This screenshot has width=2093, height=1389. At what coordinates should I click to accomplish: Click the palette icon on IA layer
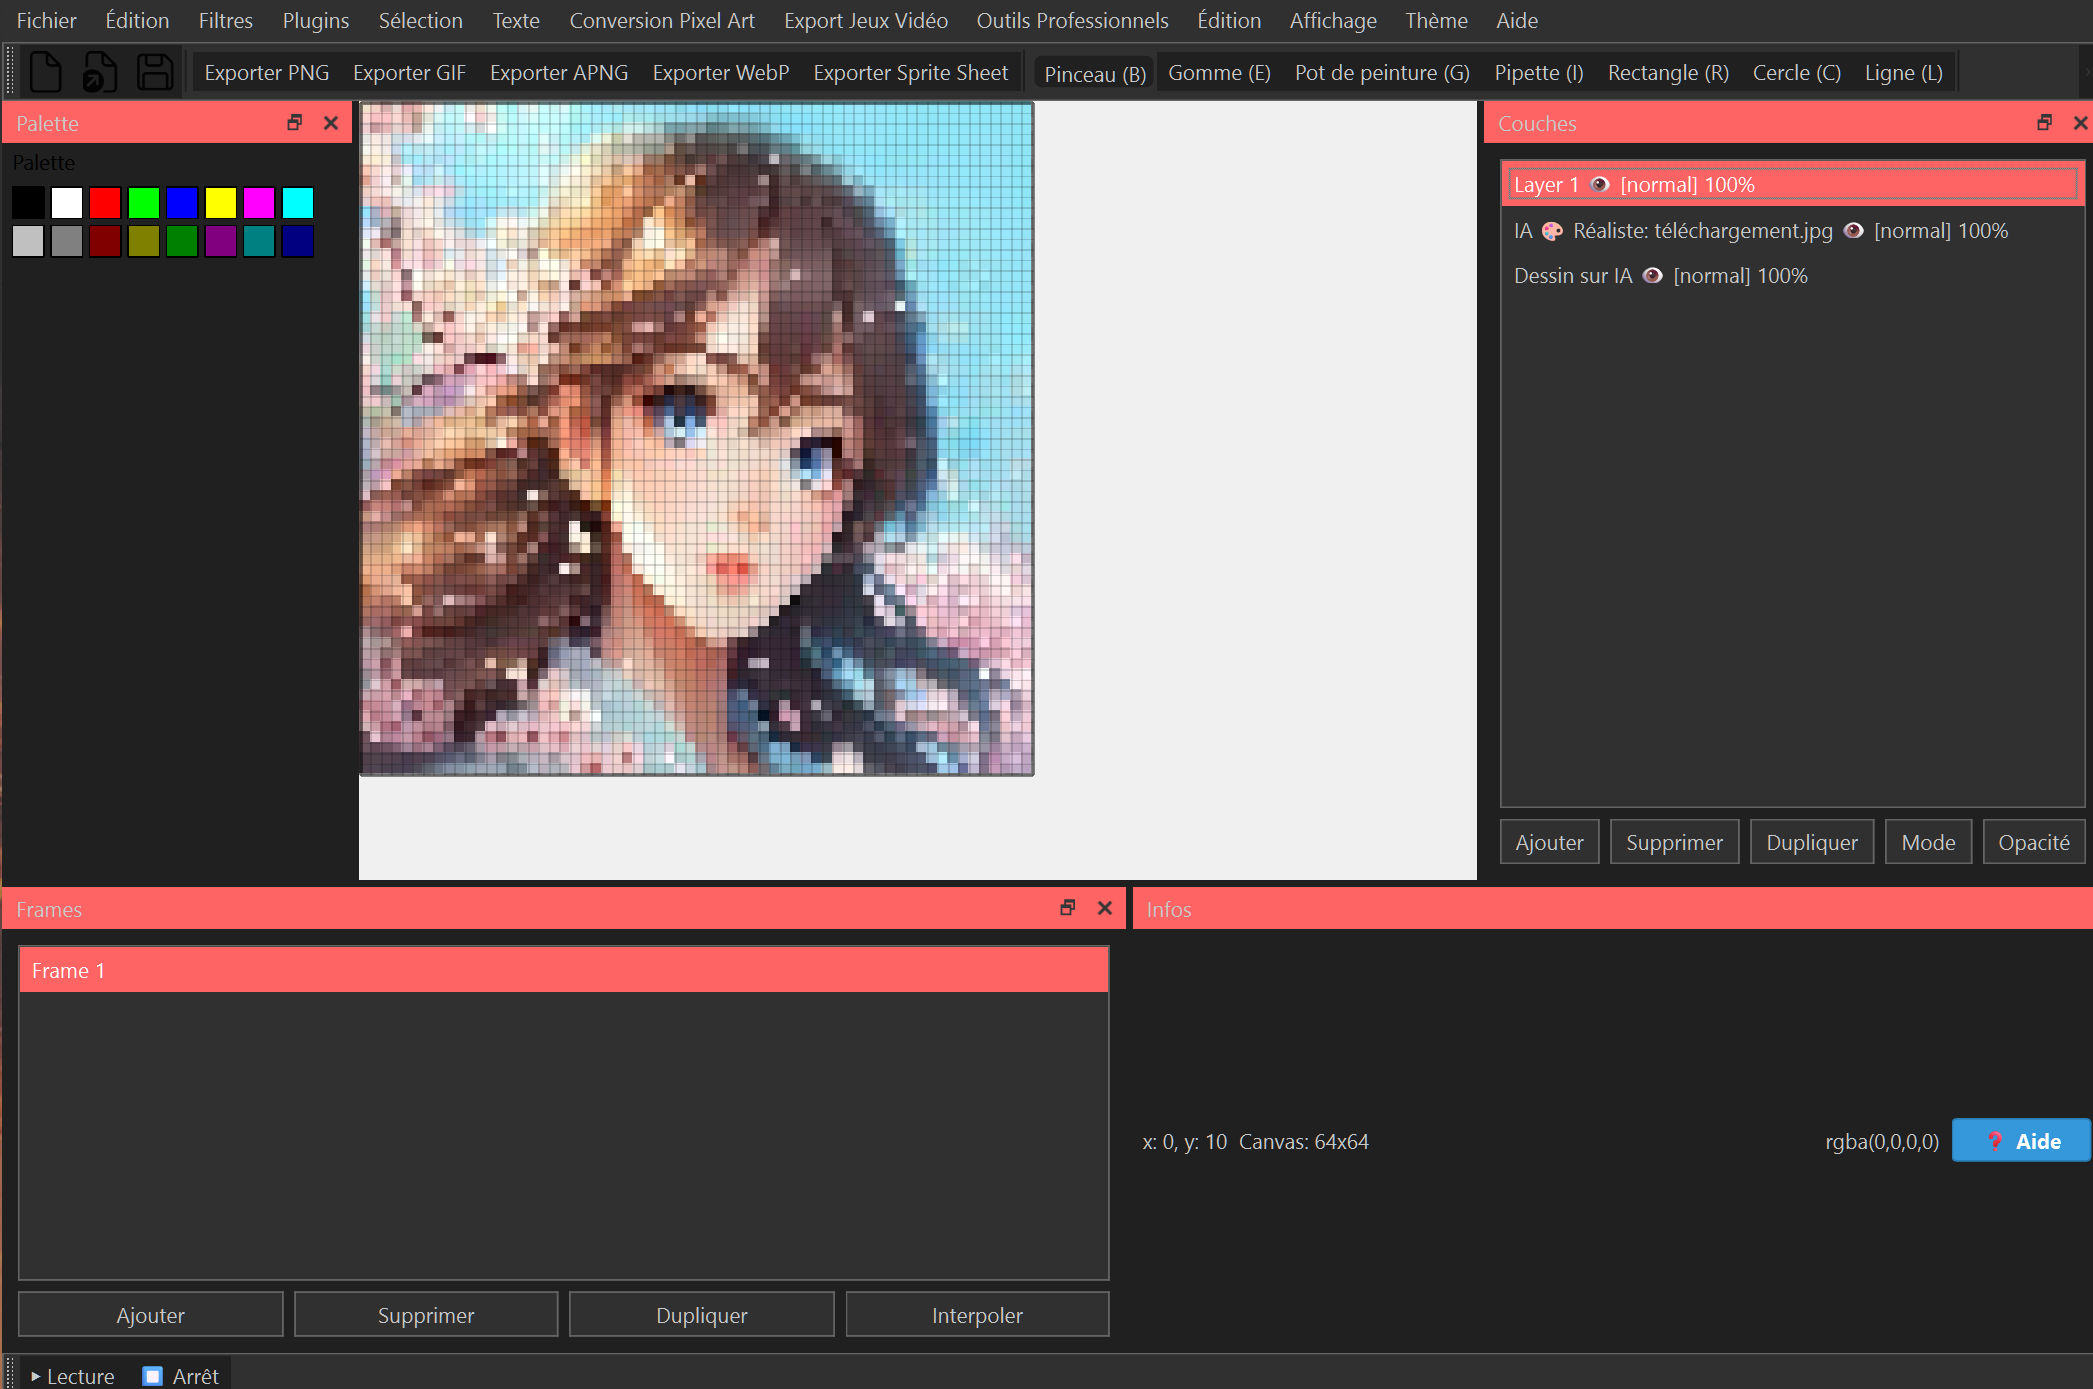click(1552, 231)
